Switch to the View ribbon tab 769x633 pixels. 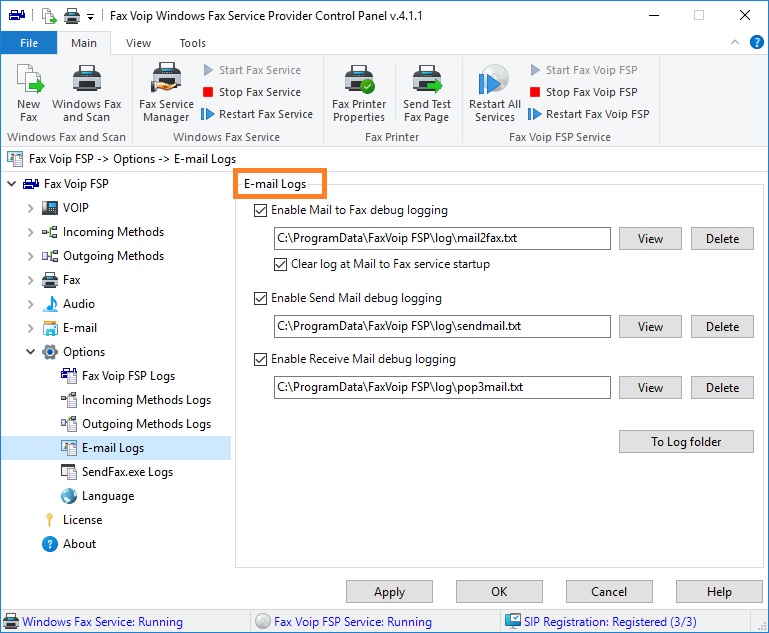[138, 43]
